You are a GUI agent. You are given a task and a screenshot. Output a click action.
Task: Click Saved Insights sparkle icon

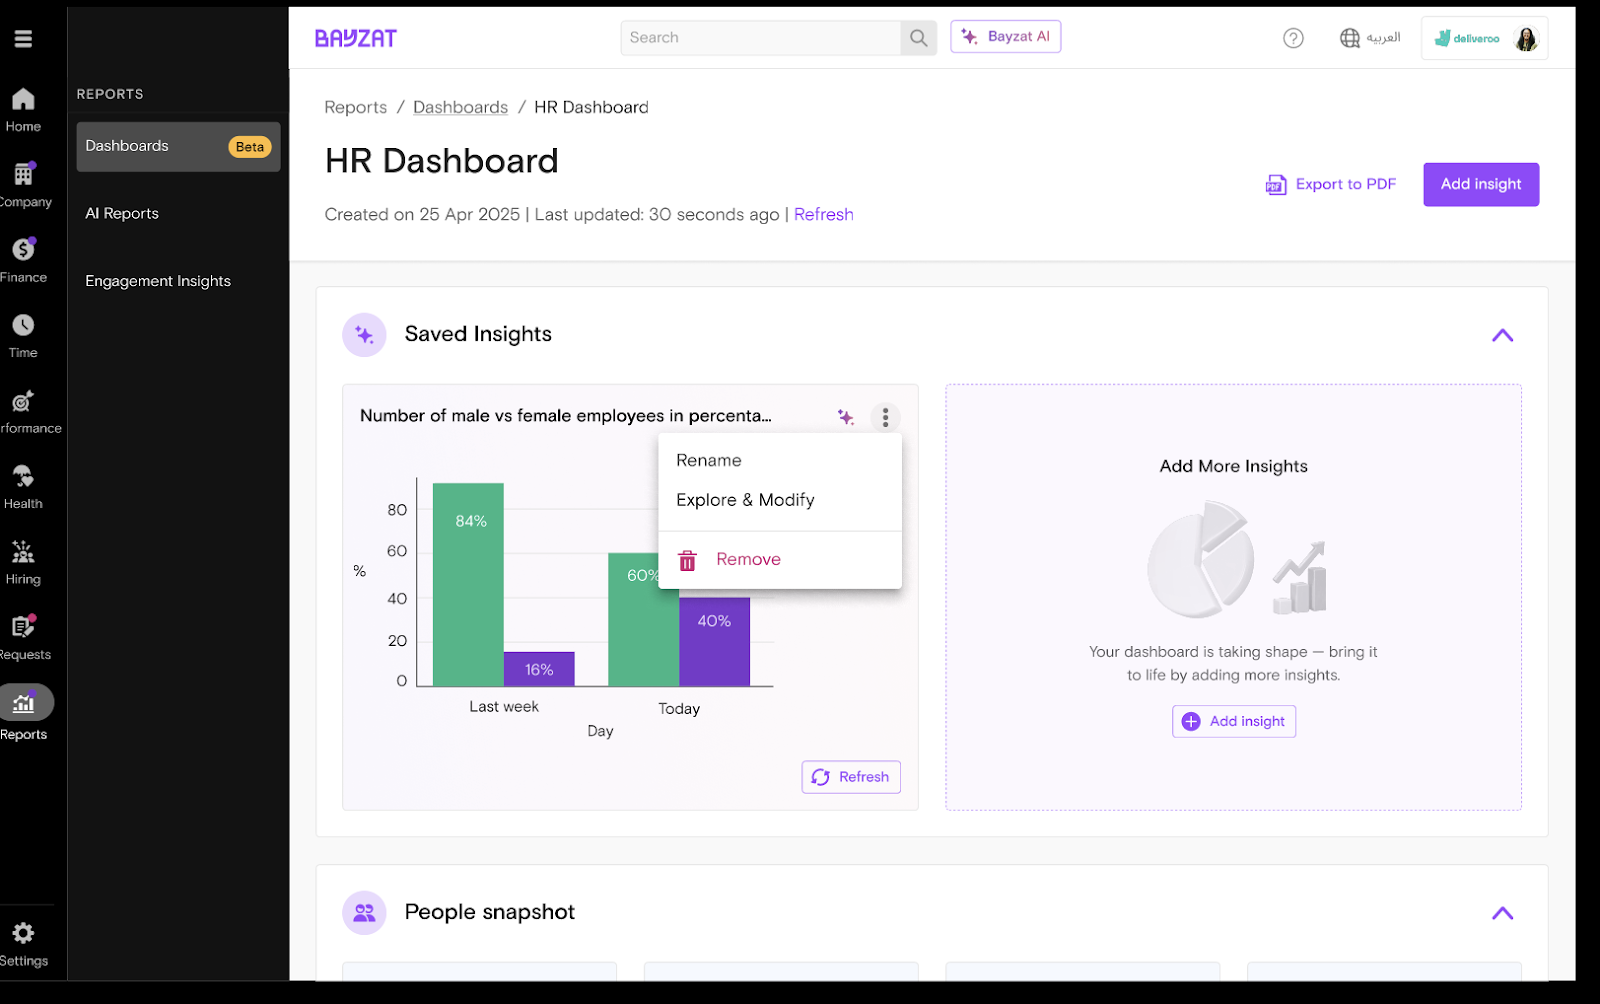point(364,335)
